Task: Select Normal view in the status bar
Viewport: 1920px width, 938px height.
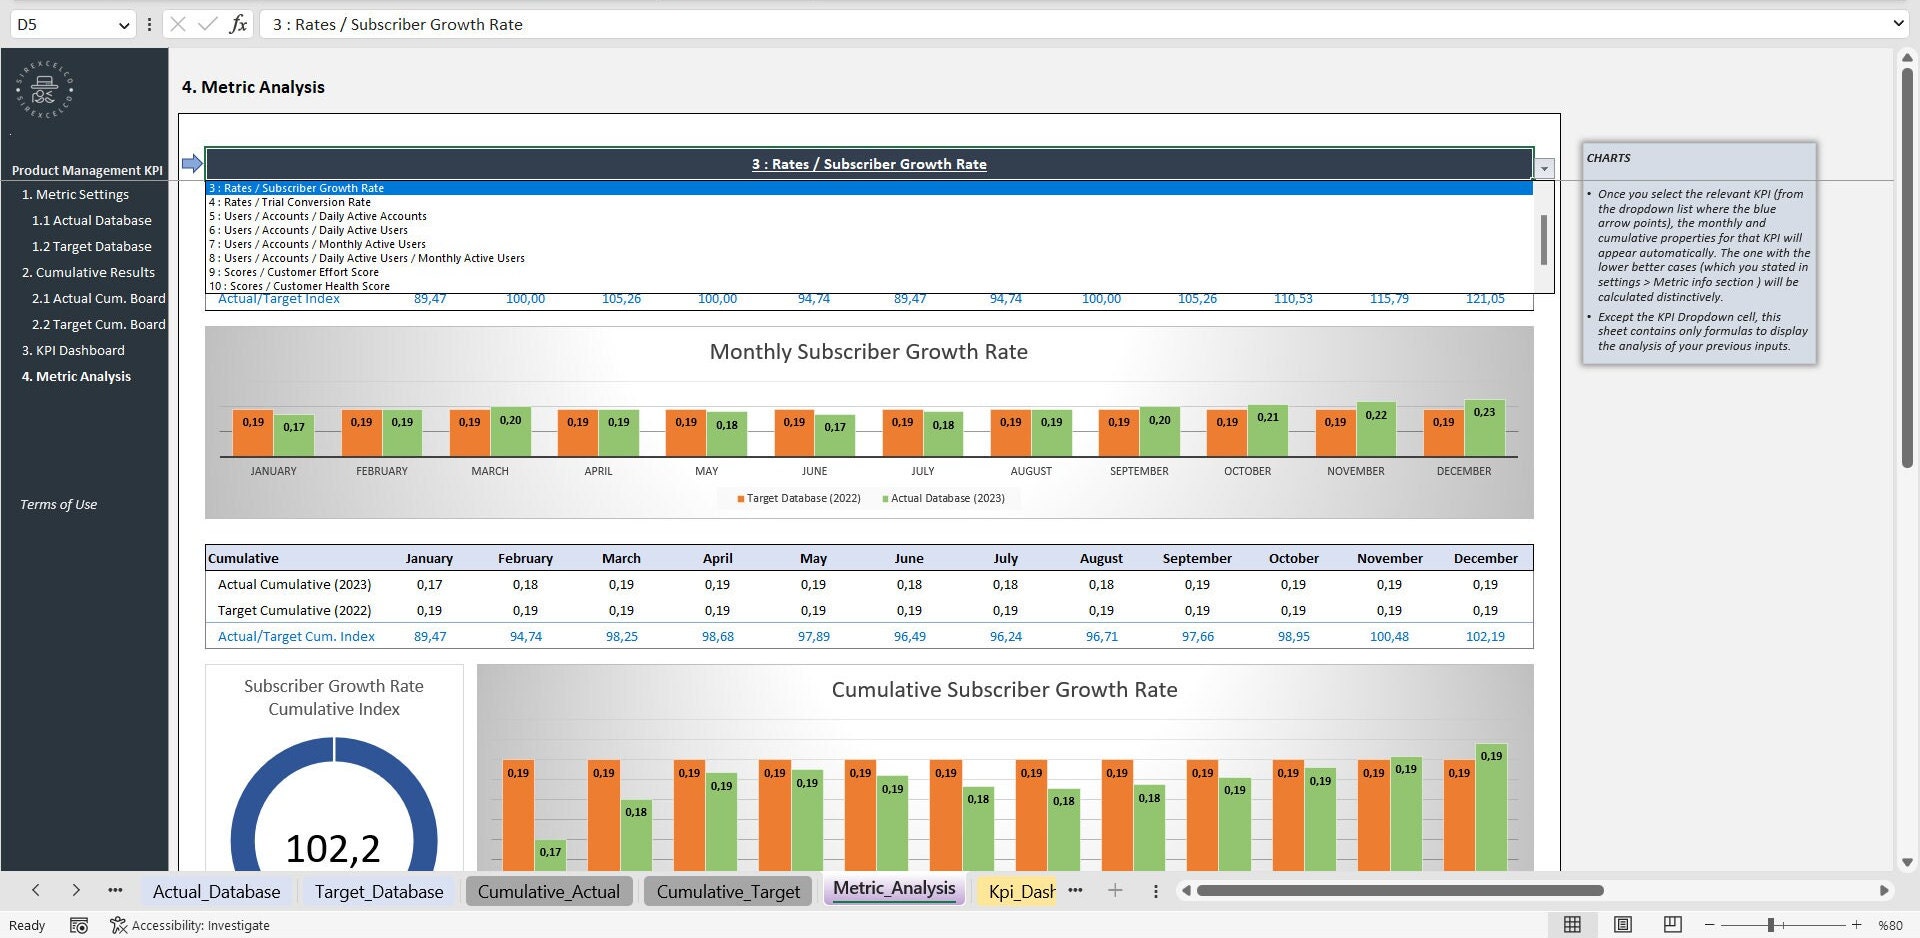Action: click(1572, 925)
